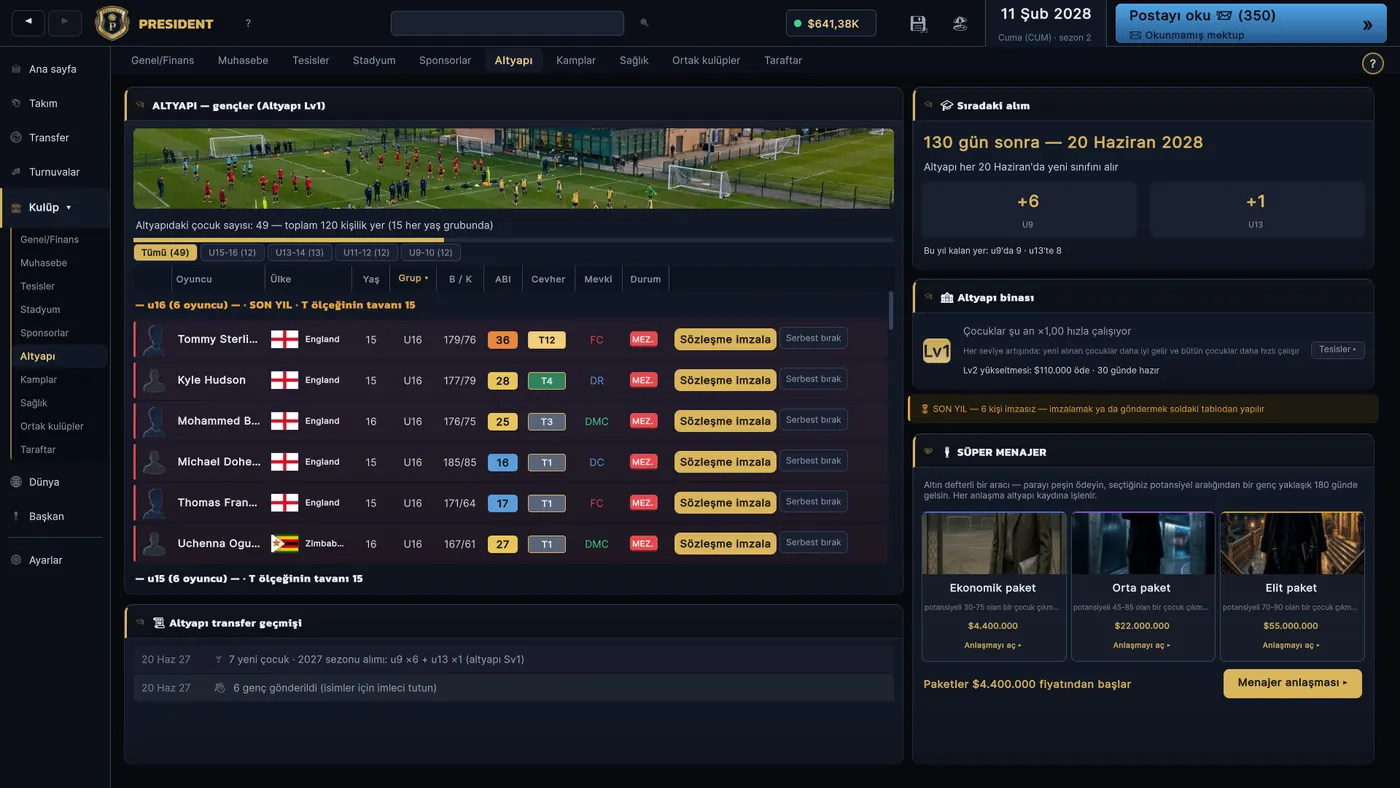
Task: Click the $641,38K balance display
Action: (x=831, y=23)
